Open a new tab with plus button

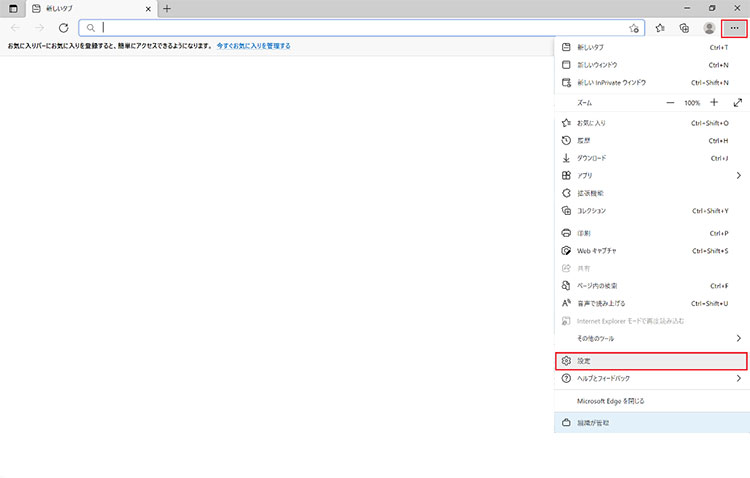(167, 8)
